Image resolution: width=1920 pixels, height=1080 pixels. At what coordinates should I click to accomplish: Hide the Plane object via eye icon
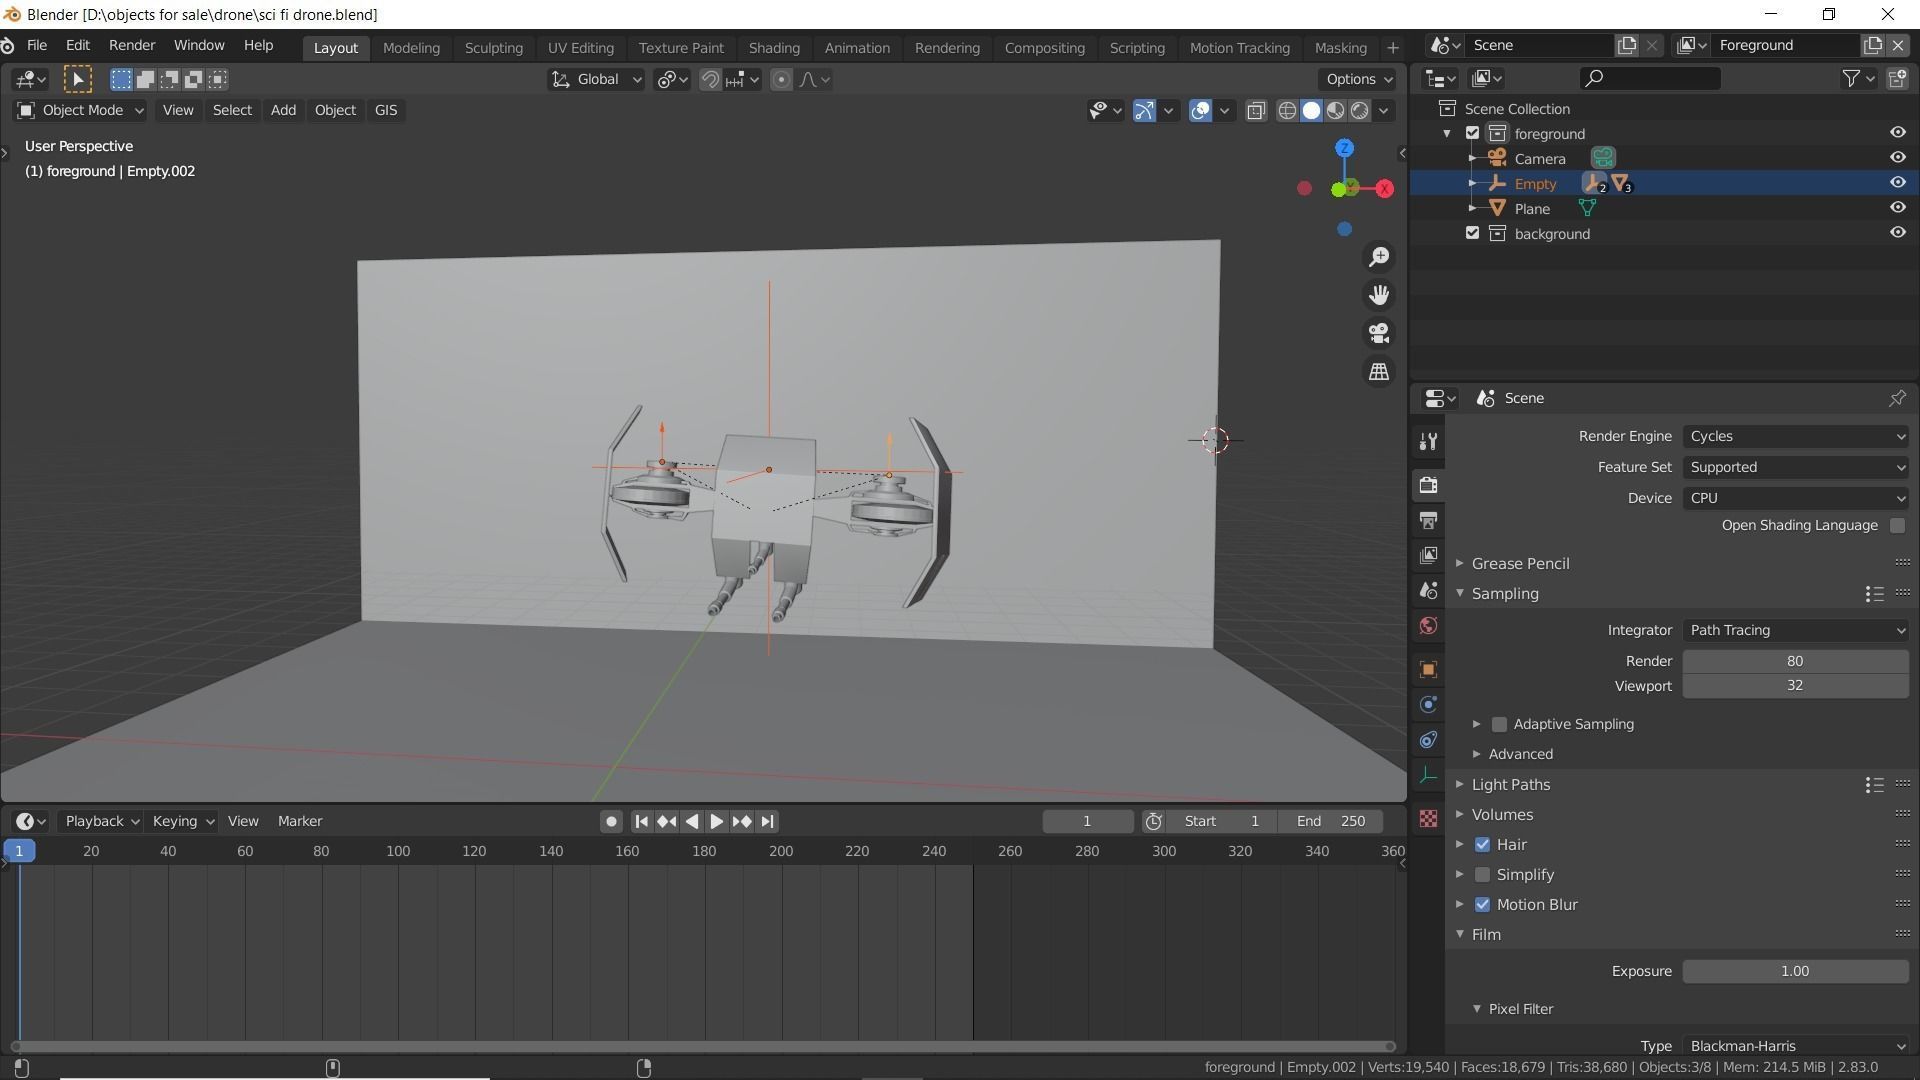[1897, 208]
